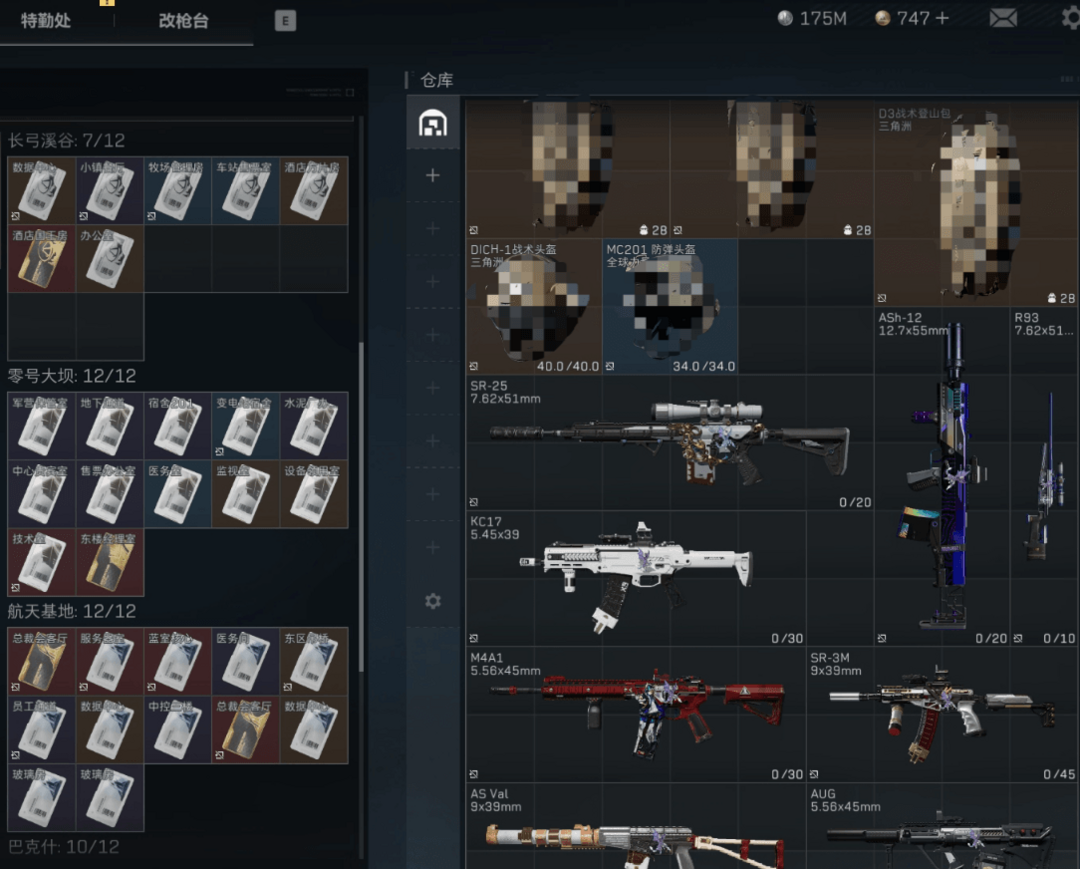This screenshot has height=869, width=1080.
Task: Click the plus next to 747 currency
Action: [942, 18]
